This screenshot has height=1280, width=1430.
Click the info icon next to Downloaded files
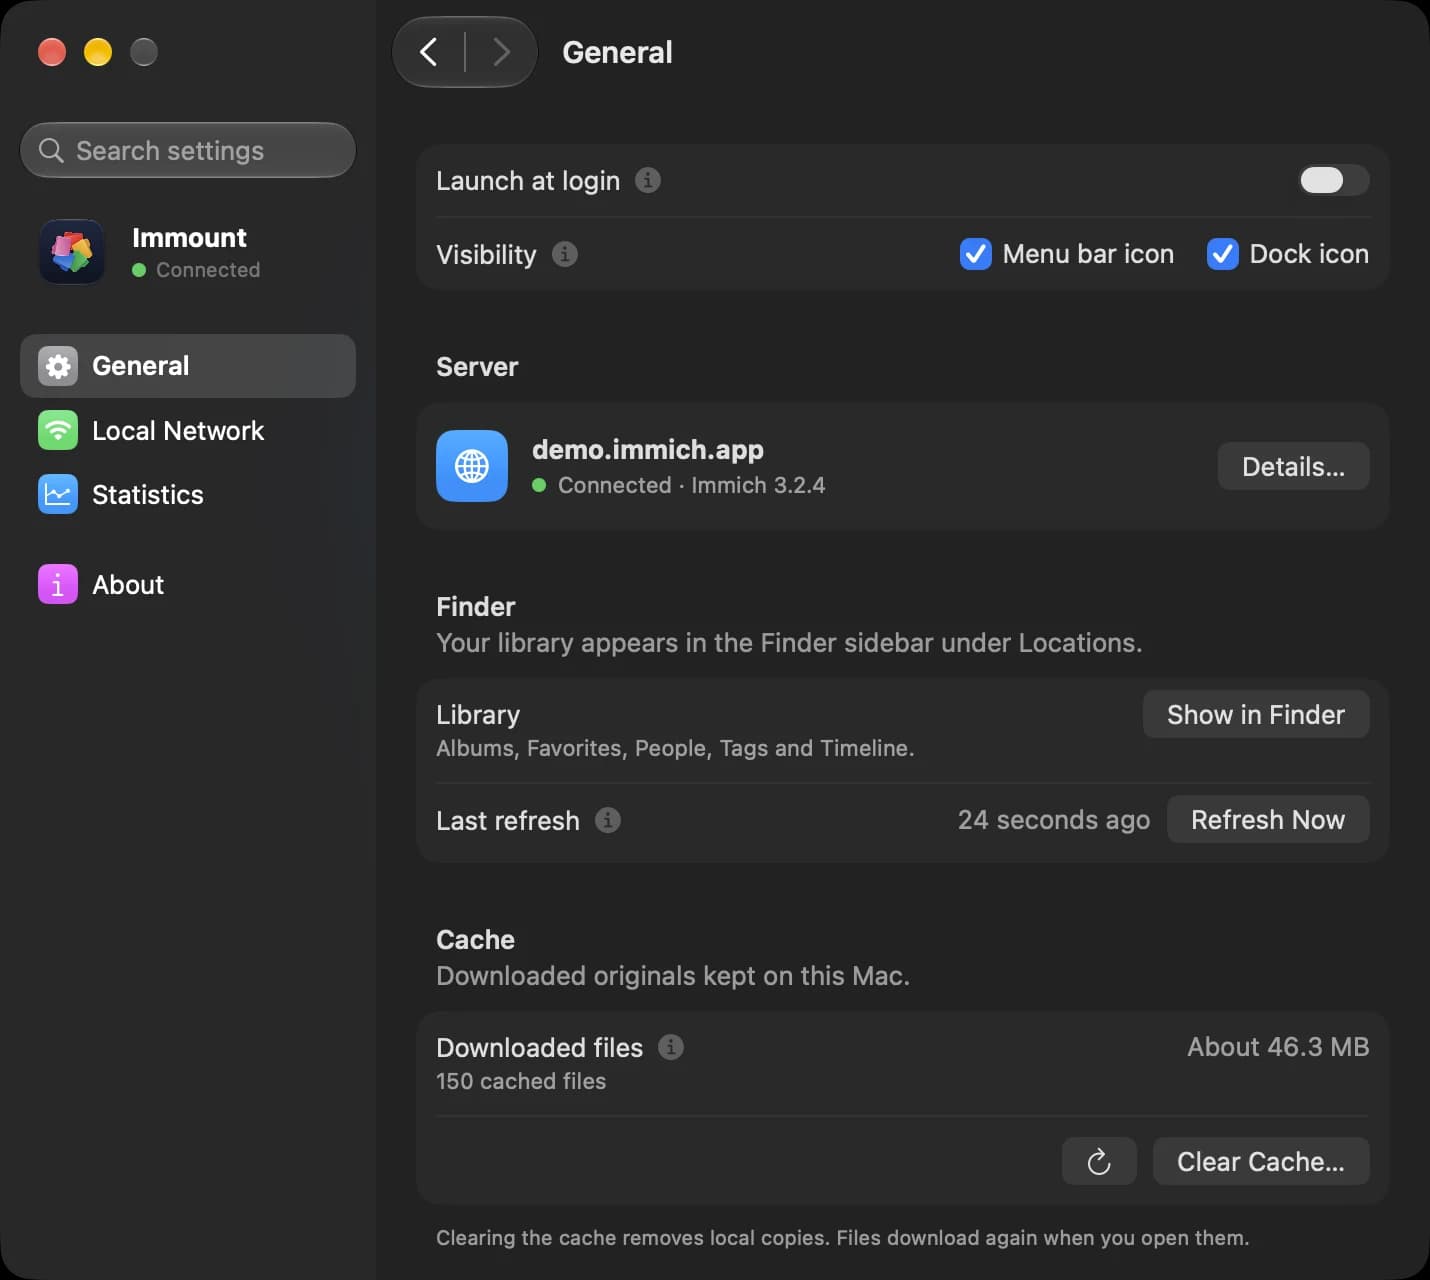[671, 1047]
